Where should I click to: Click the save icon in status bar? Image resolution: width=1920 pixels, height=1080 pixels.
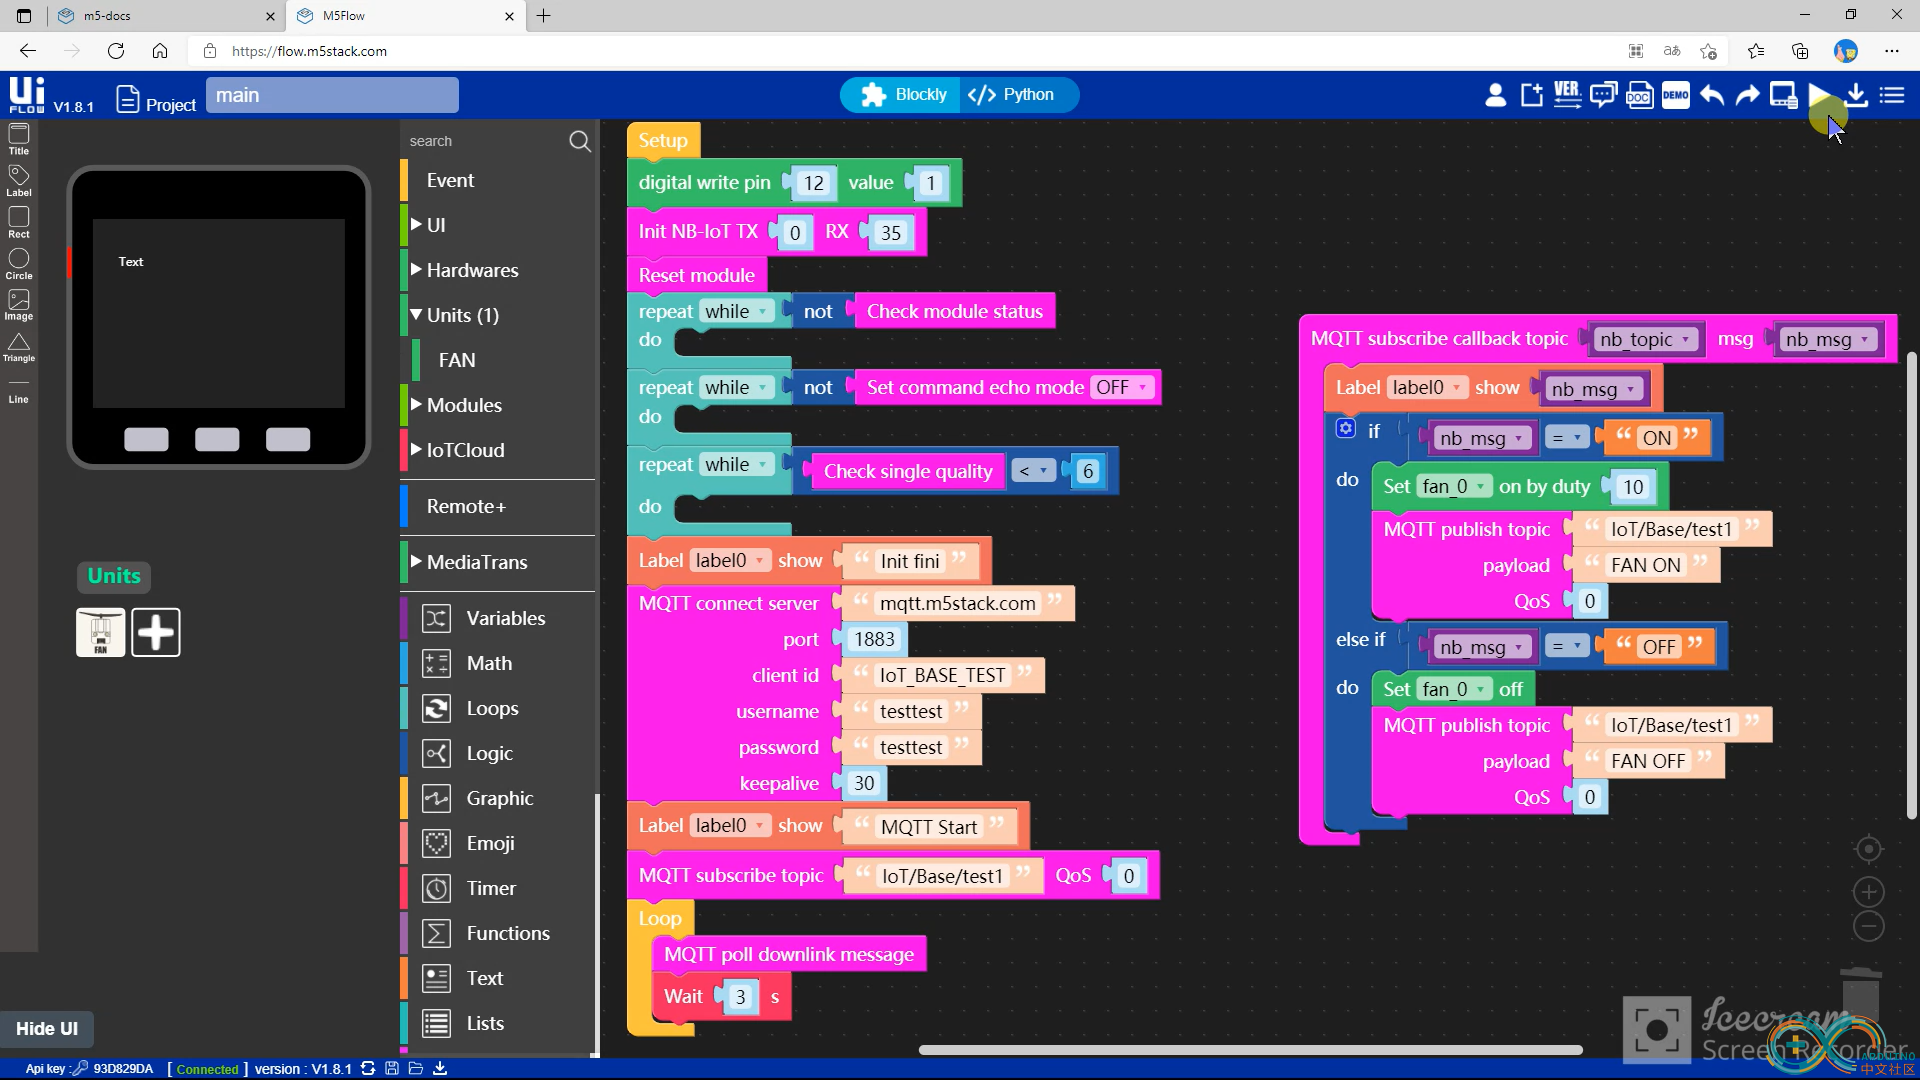click(392, 1068)
